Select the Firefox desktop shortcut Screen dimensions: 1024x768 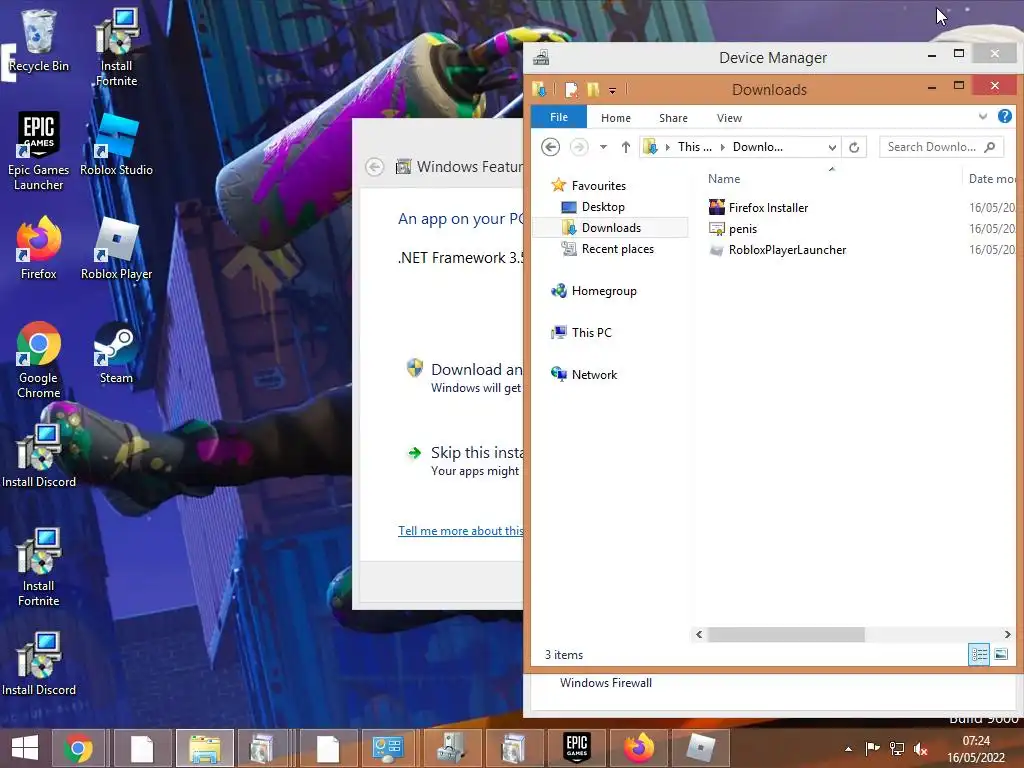(x=38, y=248)
